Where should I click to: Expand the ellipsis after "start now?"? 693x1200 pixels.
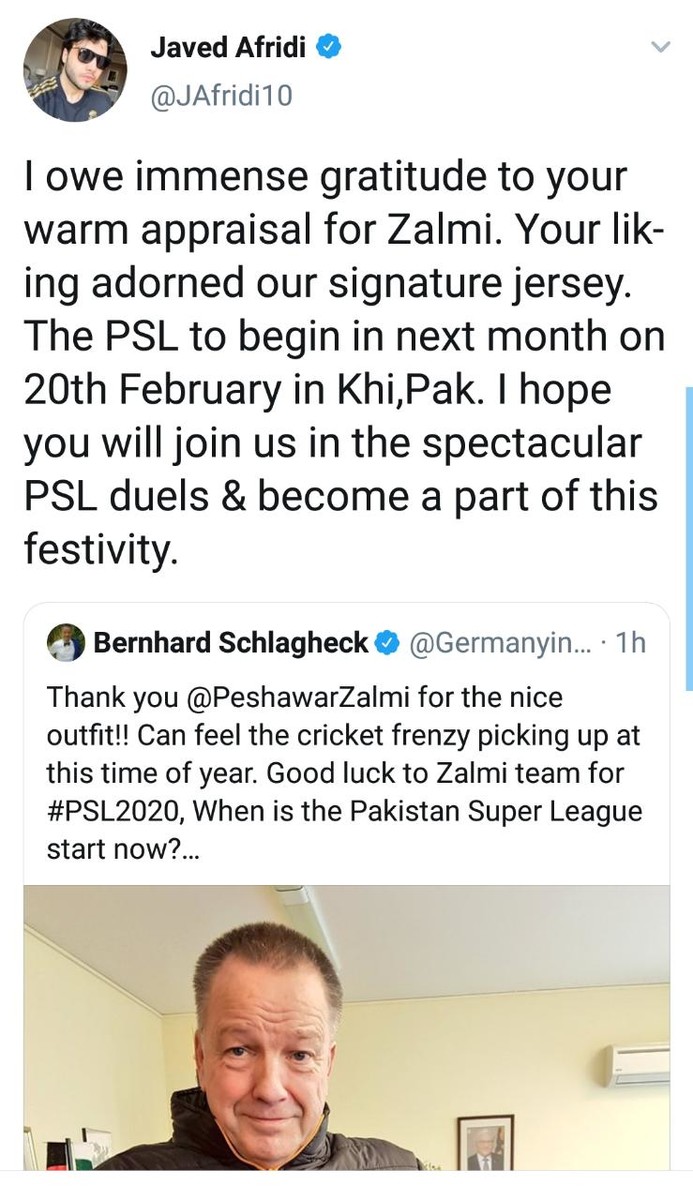click(x=188, y=850)
